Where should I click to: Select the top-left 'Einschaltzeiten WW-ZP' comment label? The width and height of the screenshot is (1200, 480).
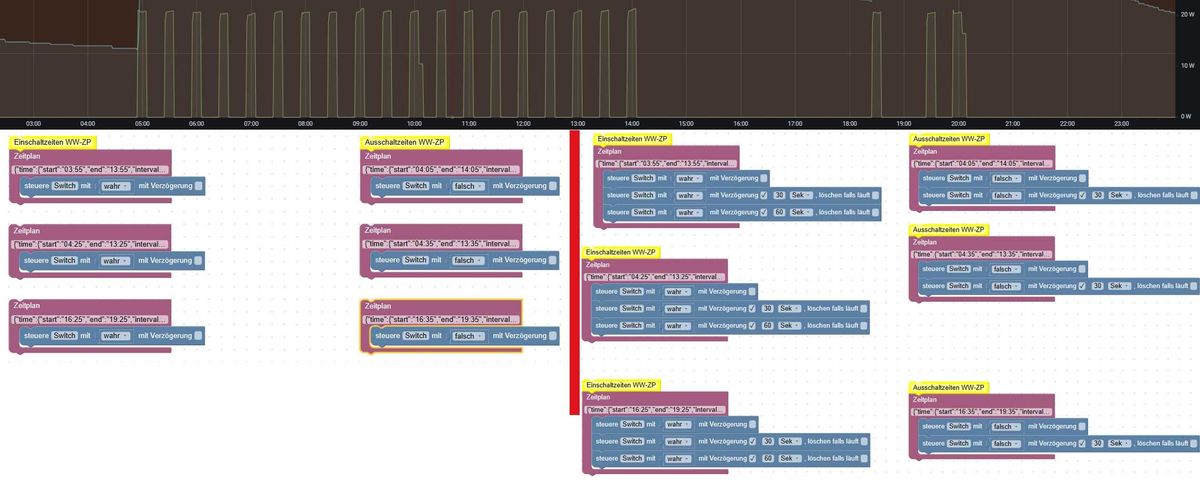tap(52, 143)
